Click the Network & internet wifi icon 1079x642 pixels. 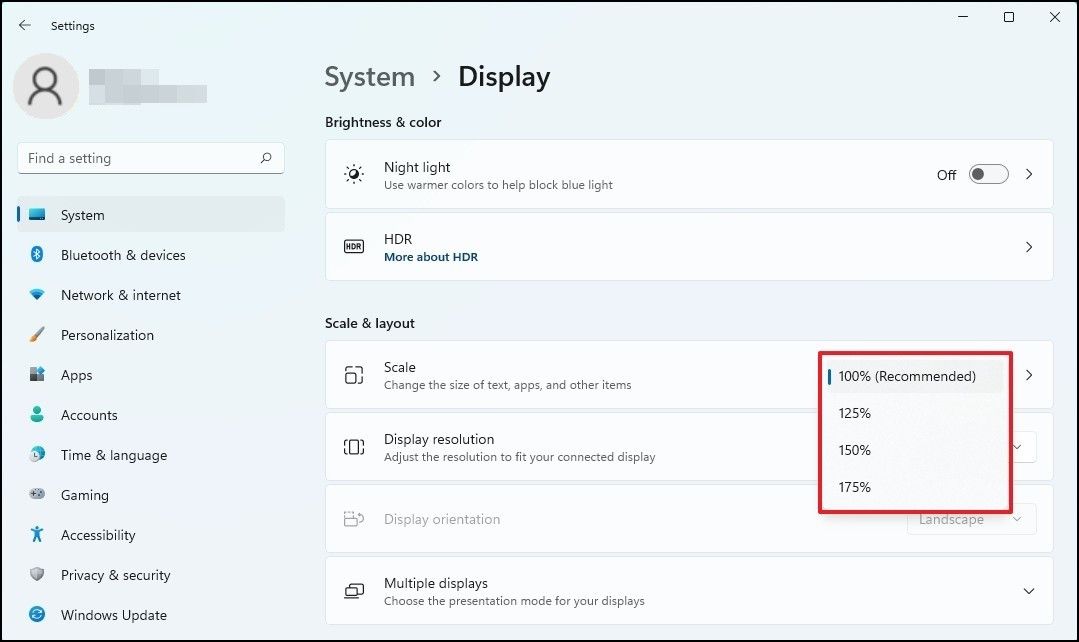coord(37,295)
